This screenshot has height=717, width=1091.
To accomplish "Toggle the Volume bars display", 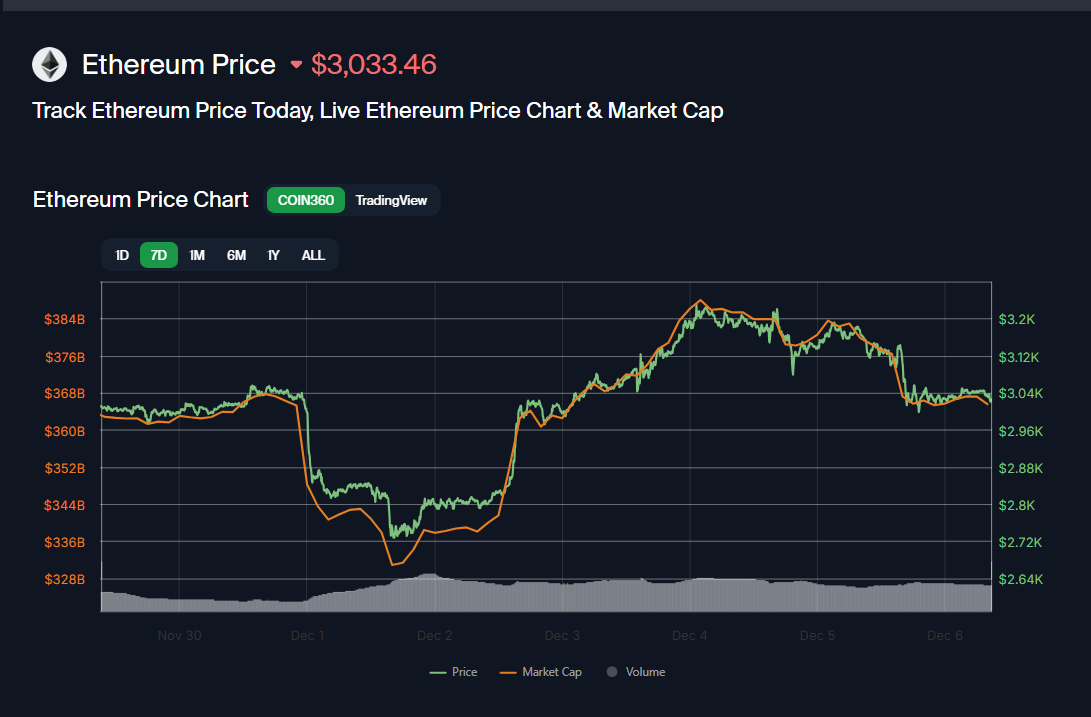I will 636,671.
